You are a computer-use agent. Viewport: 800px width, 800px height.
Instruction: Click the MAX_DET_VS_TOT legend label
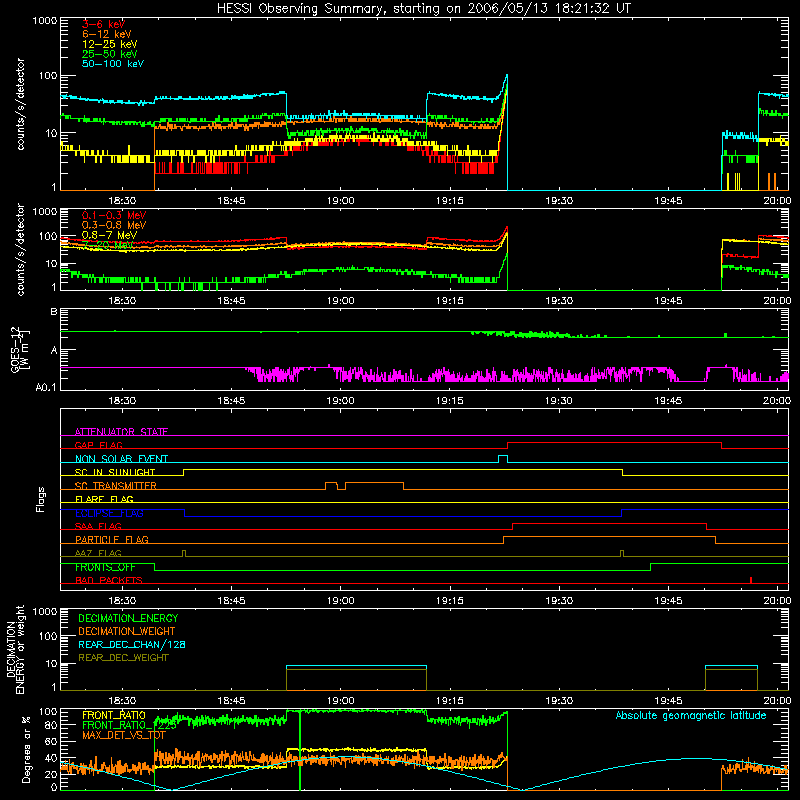tap(123, 735)
